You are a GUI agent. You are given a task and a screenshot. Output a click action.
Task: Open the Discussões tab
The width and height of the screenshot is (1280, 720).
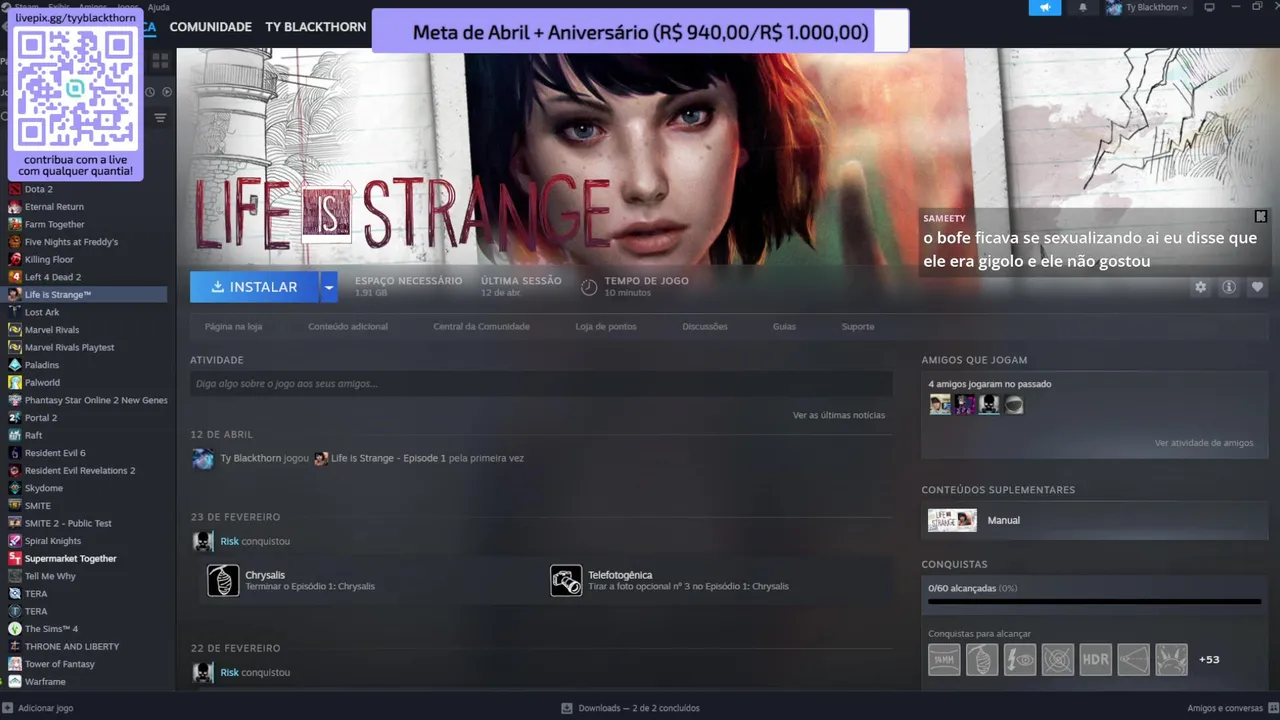tap(705, 327)
